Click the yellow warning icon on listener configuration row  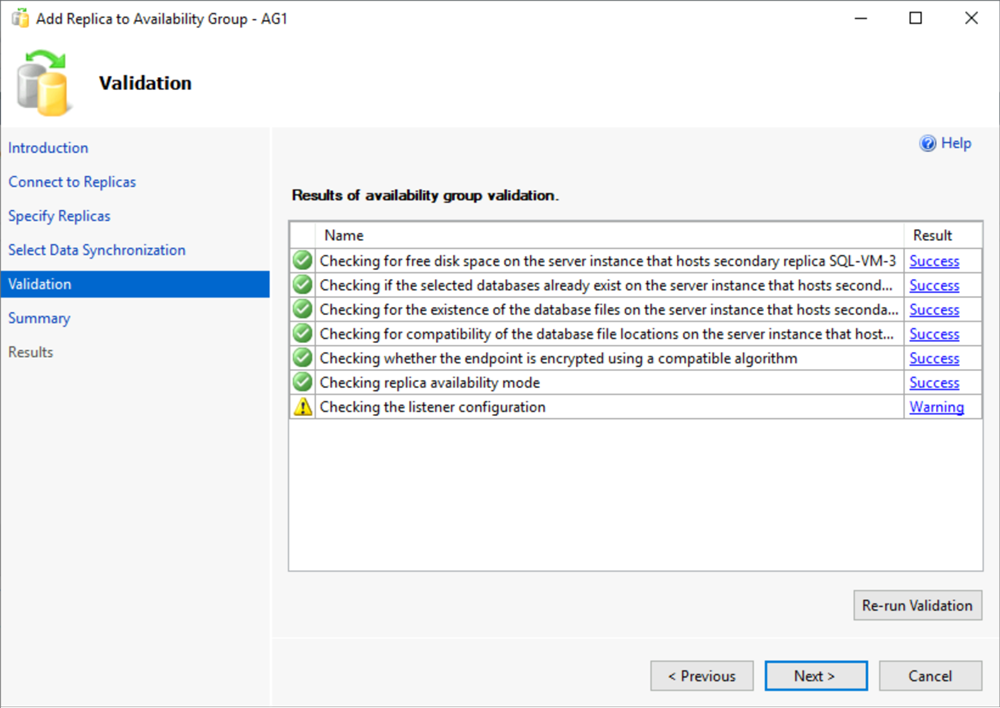pos(302,406)
